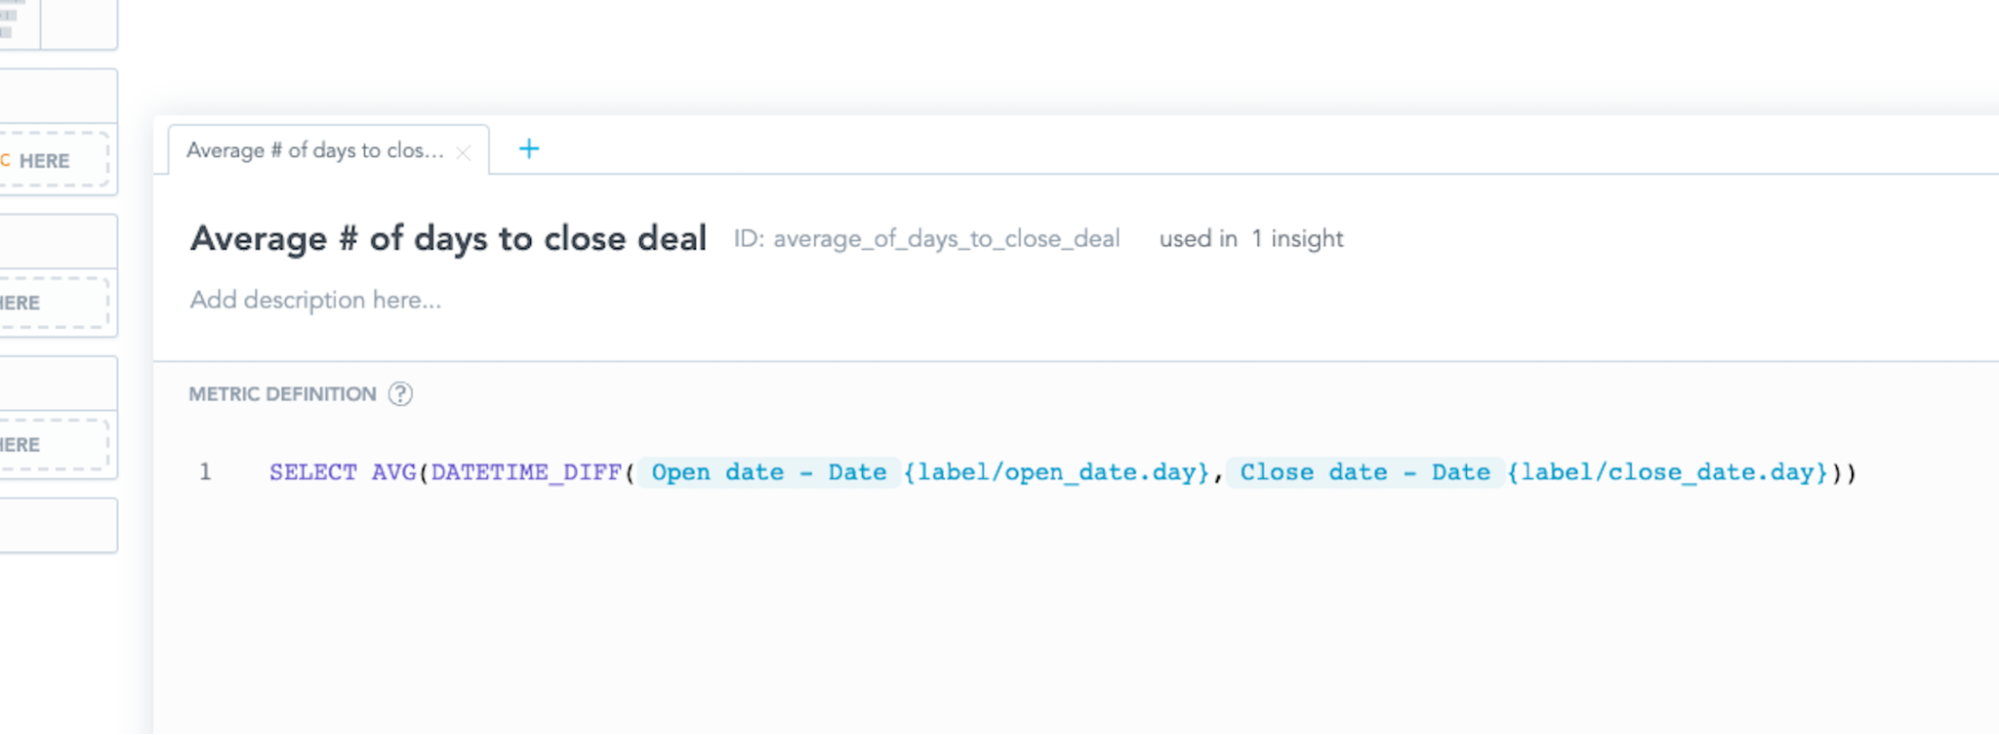Open the 'used in 1 insight' link
Viewport: 1999px width, 735px height.
(1251, 238)
